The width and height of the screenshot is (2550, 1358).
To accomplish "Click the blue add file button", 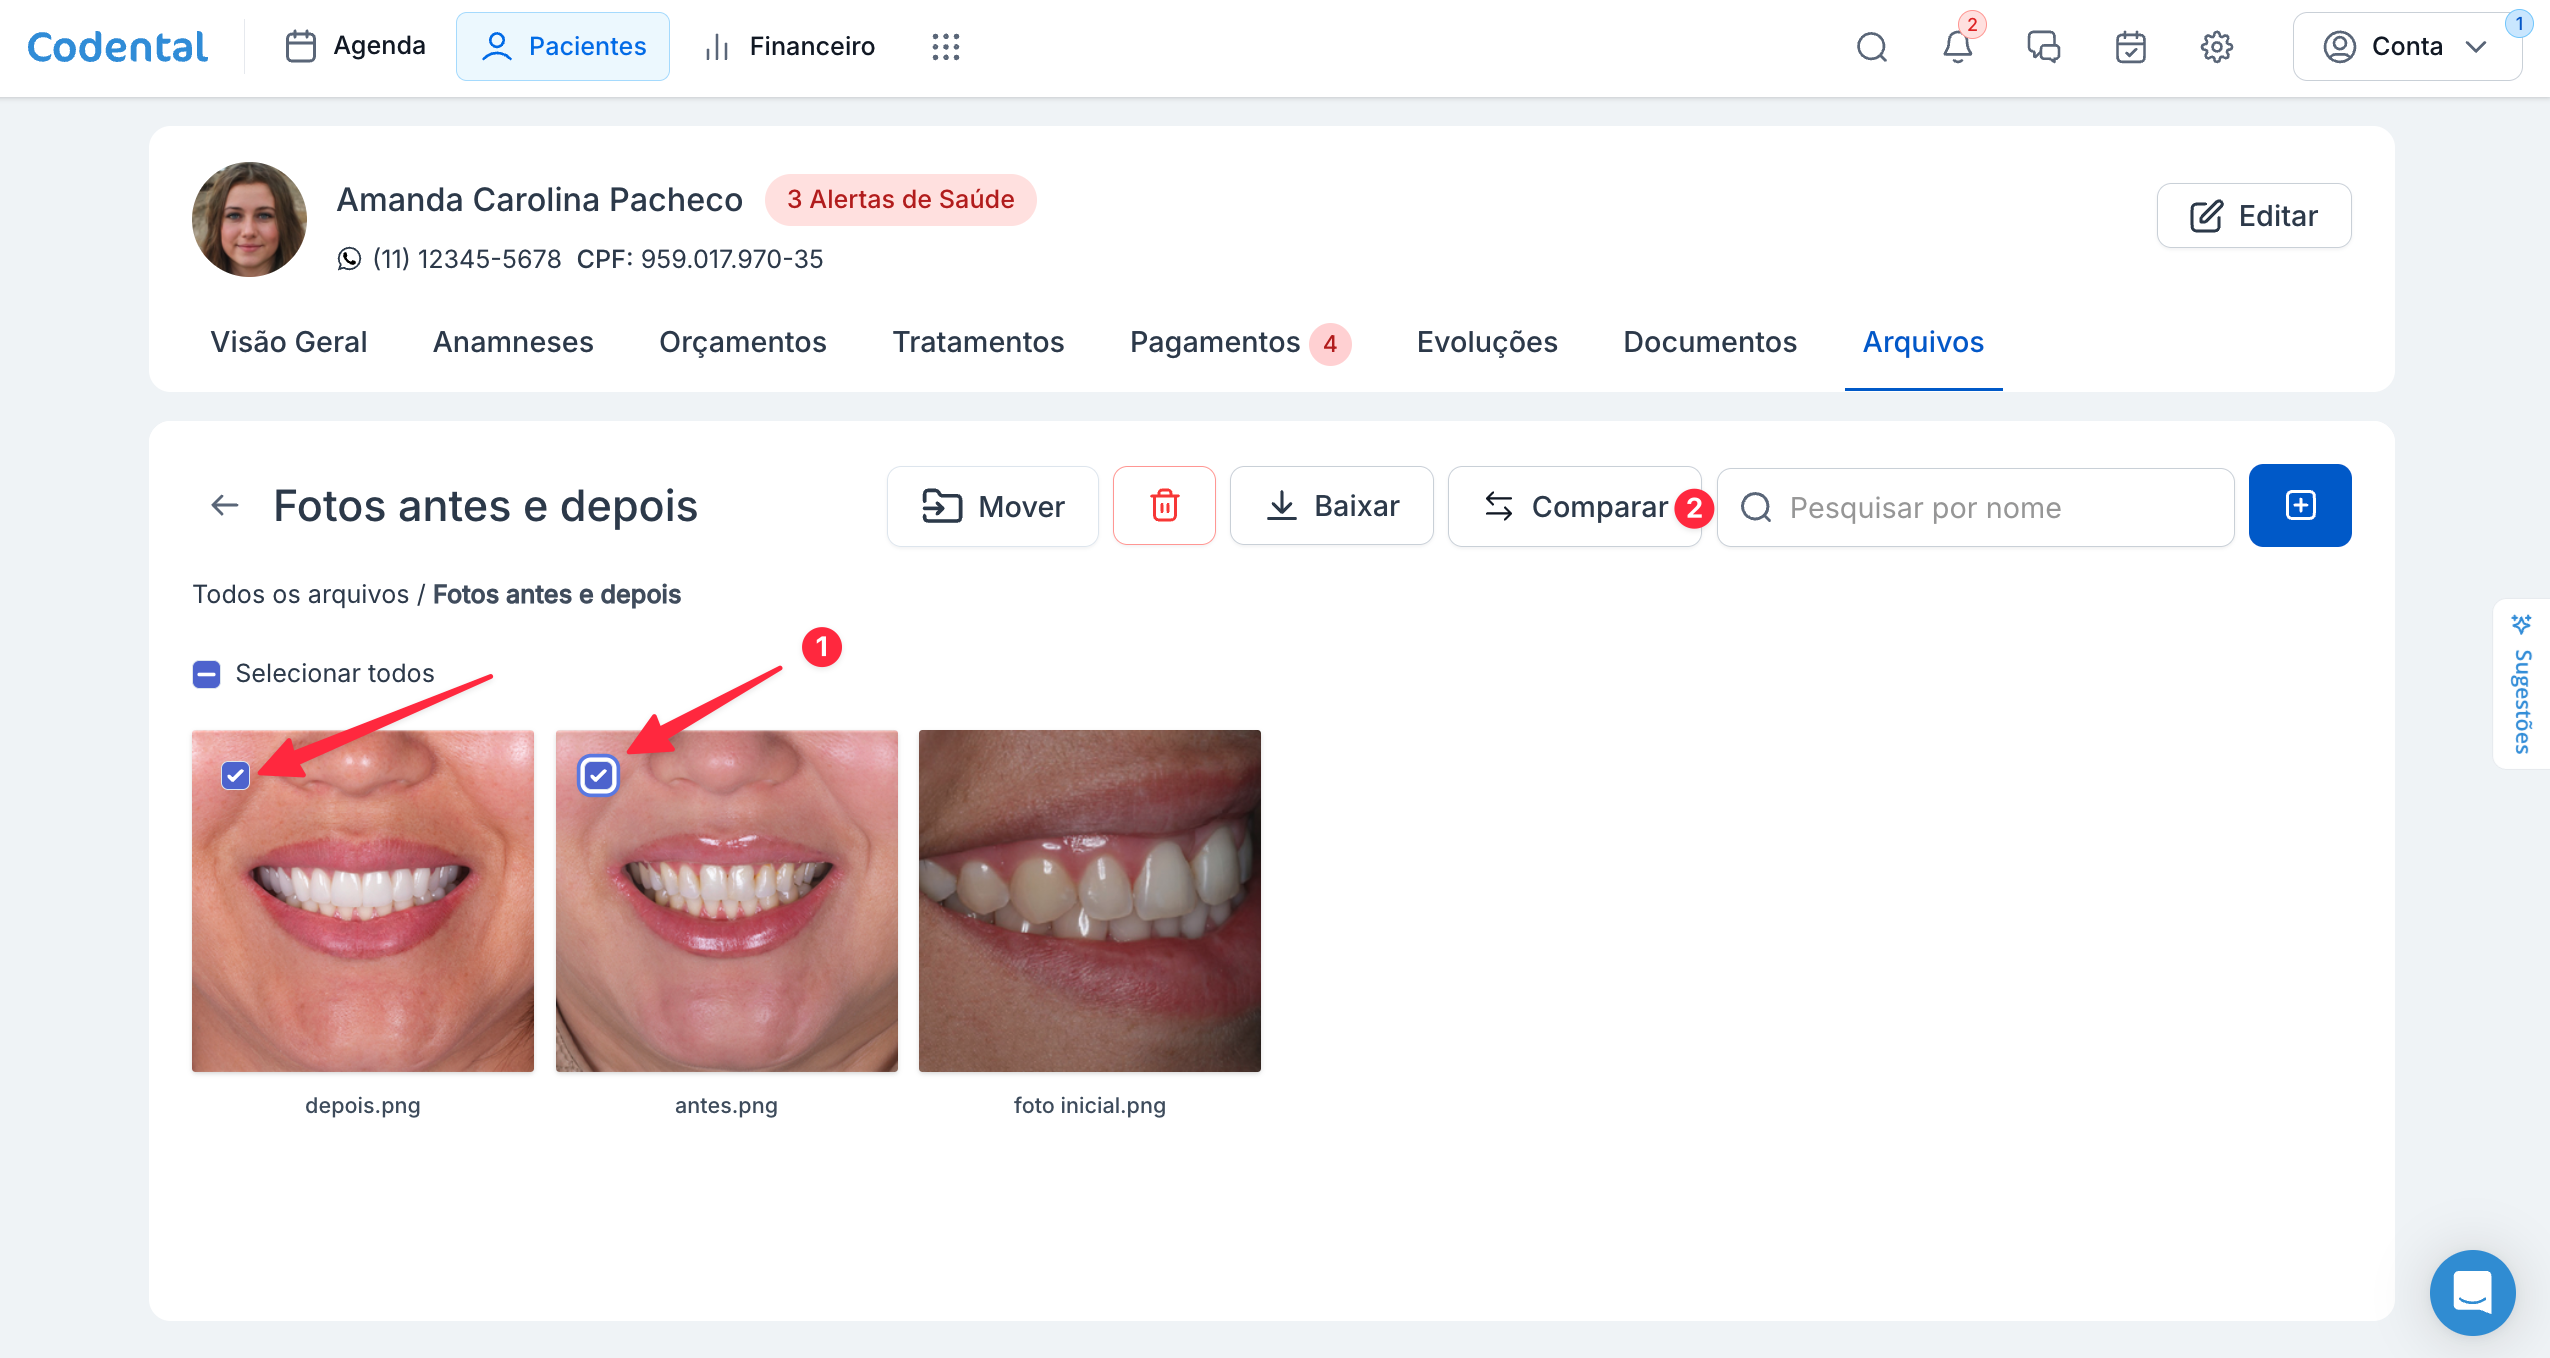I will [x=2300, y=506].
